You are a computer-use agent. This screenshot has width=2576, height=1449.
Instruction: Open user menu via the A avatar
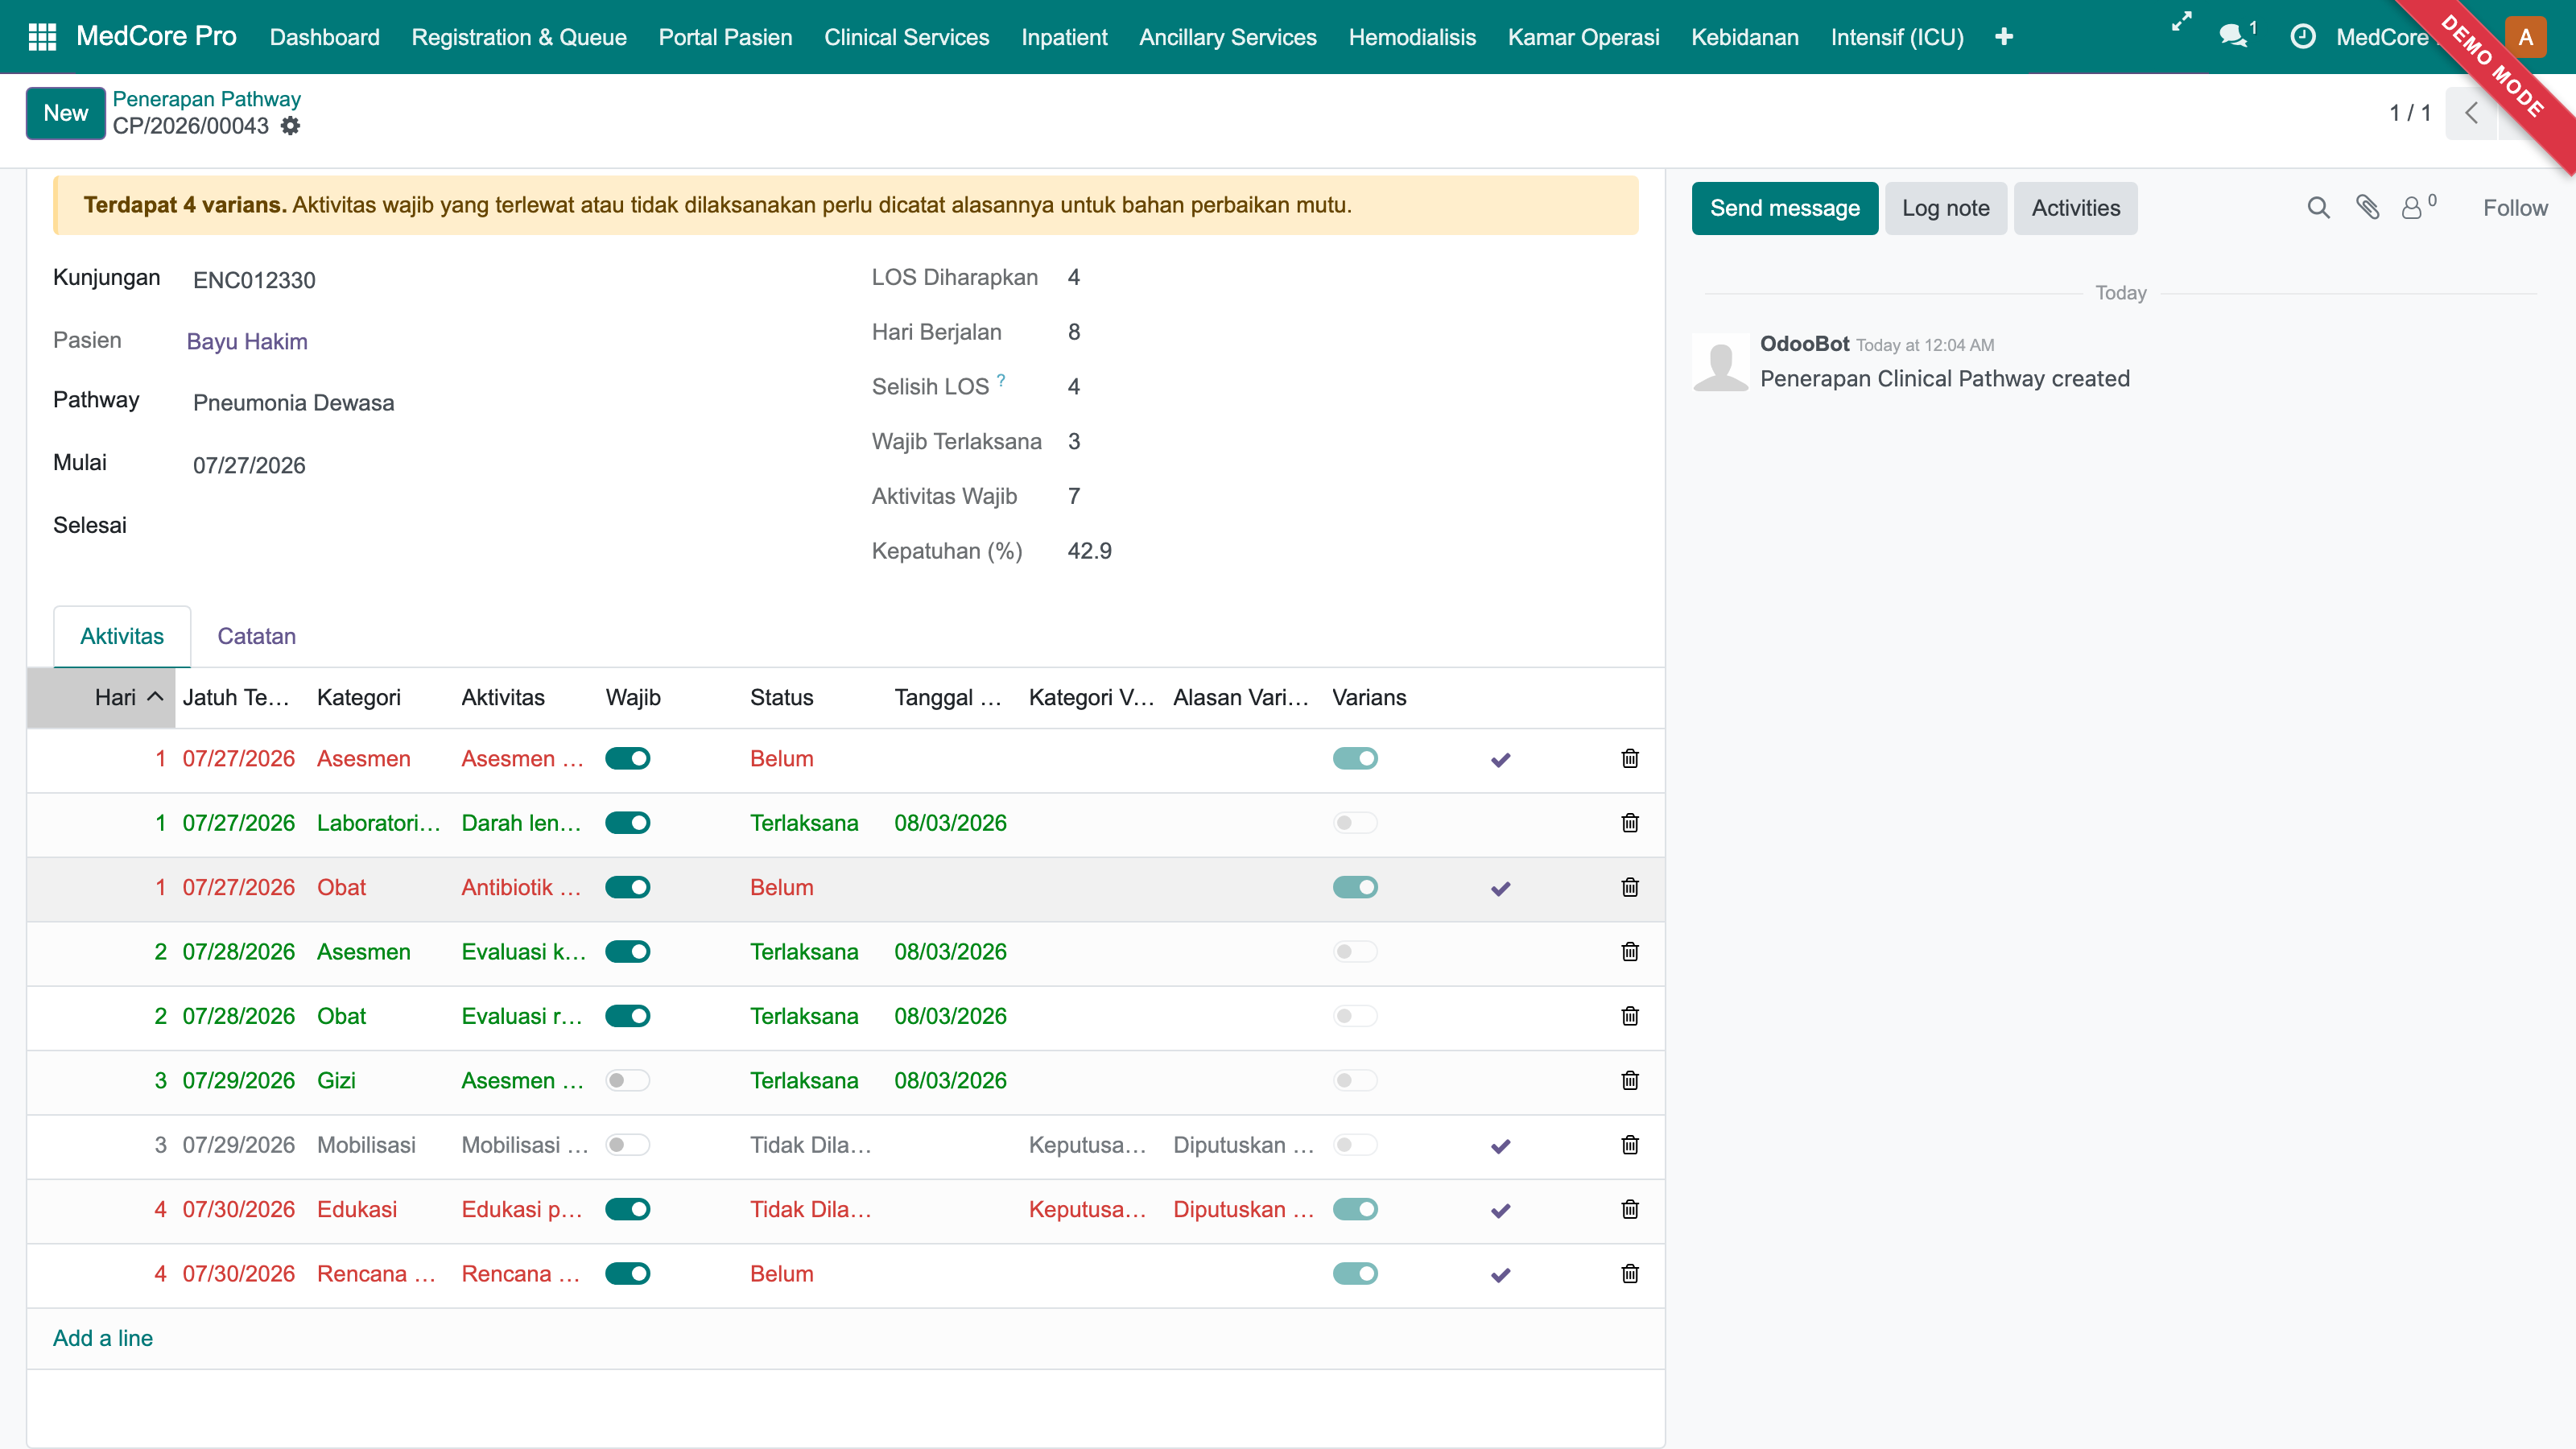coord(2525,37)
